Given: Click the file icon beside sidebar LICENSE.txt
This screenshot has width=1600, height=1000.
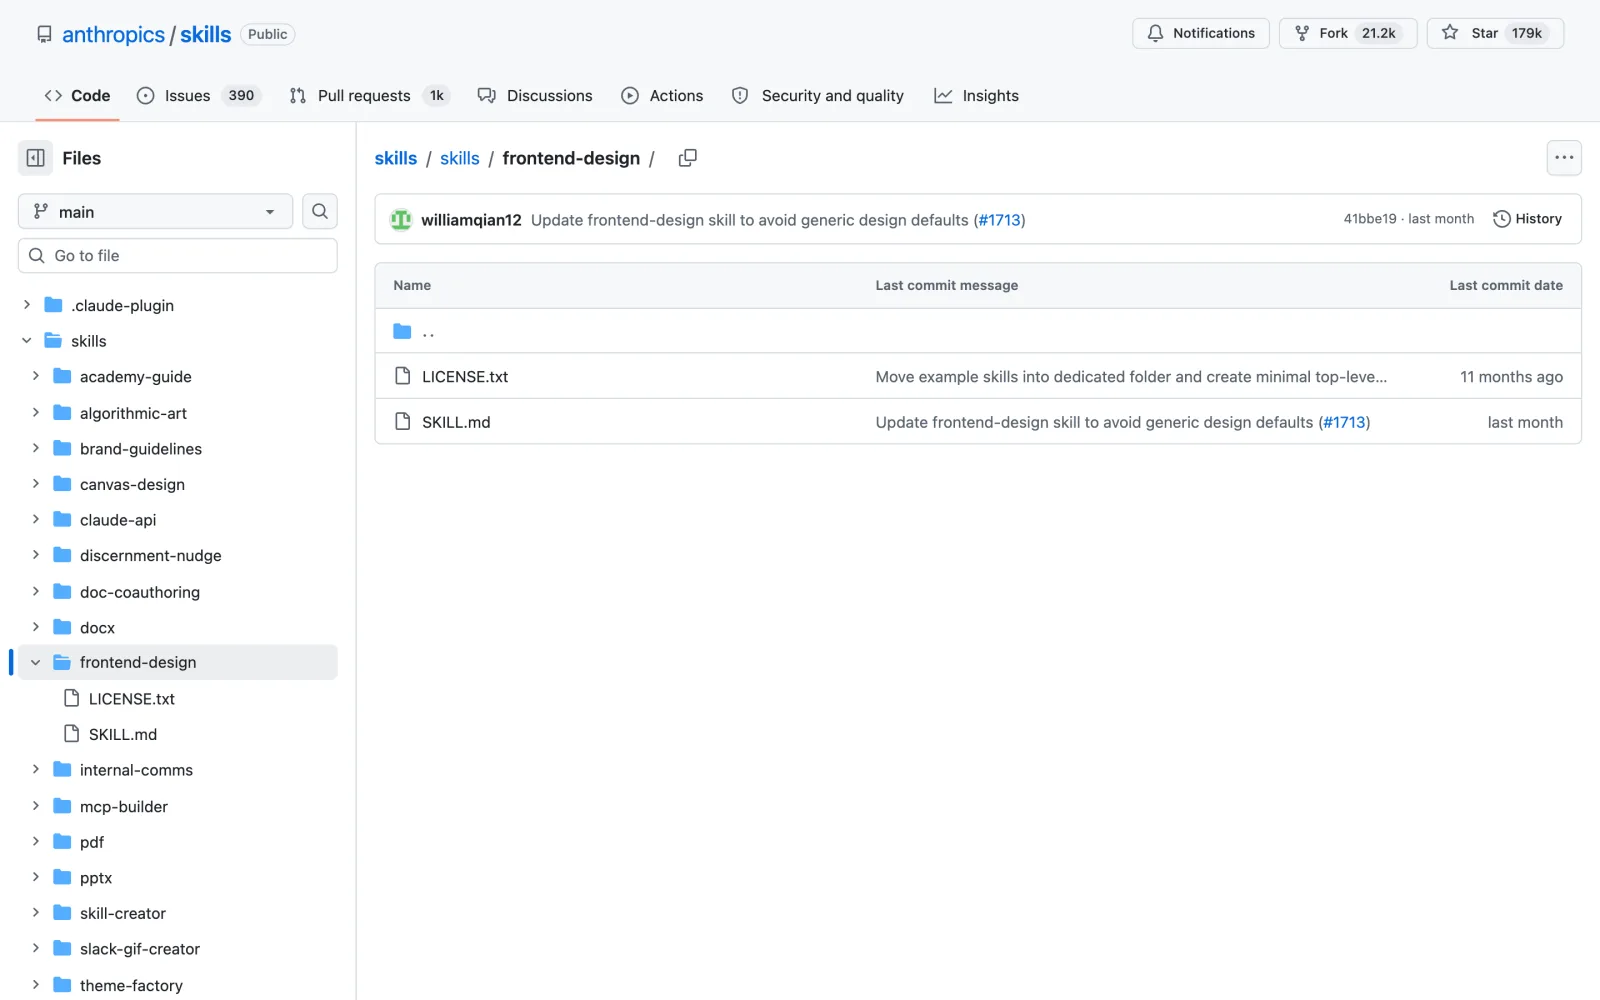Looking at the screenshot, I should click(x=72, y=698).
